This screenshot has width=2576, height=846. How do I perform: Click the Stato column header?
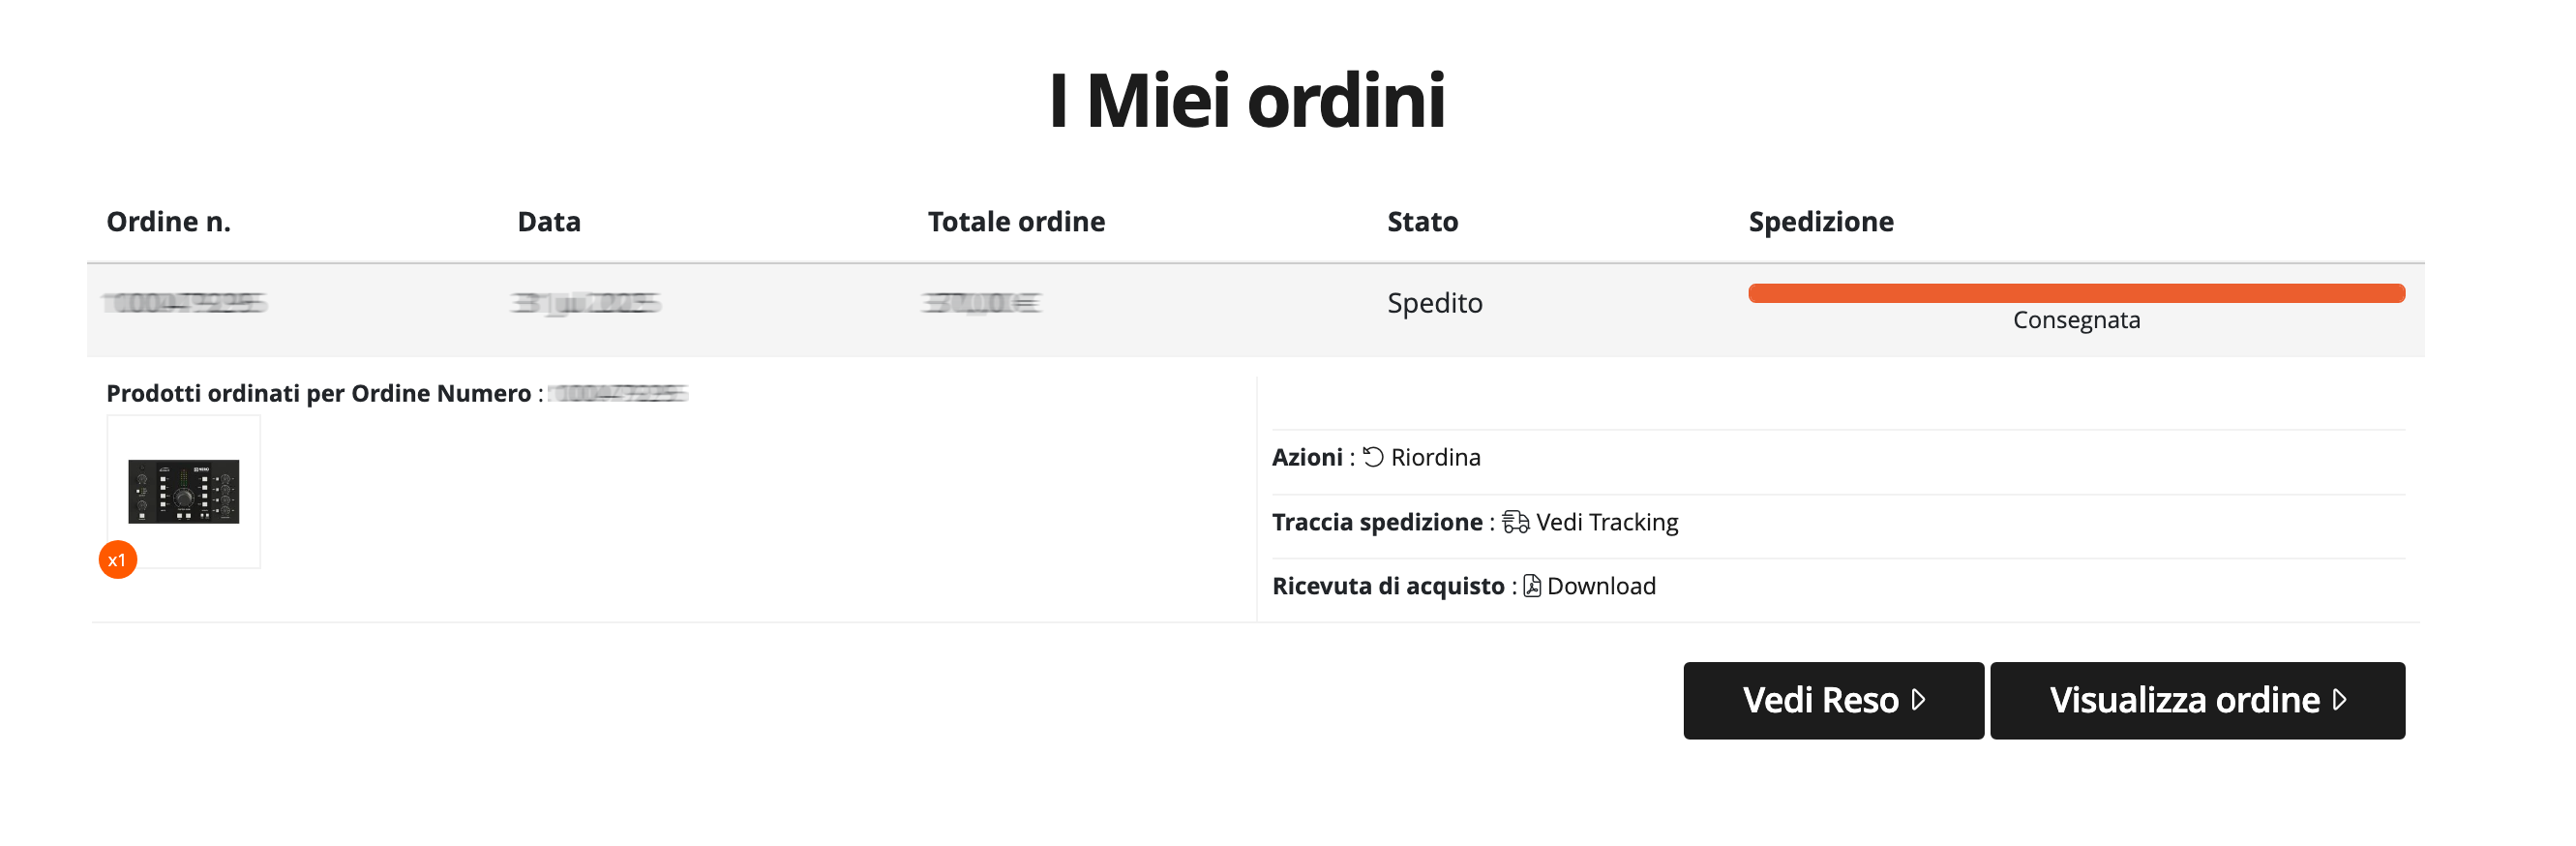(x=1422, y=221)
